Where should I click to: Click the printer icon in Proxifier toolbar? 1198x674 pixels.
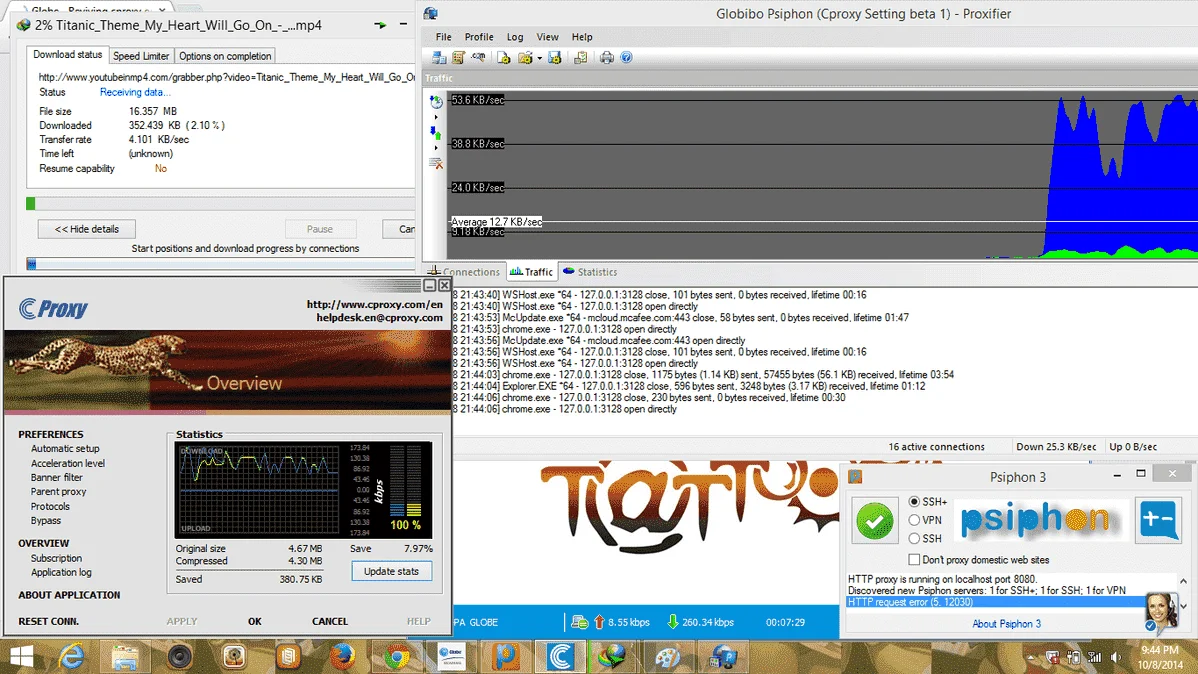click(x=607, y=57)
